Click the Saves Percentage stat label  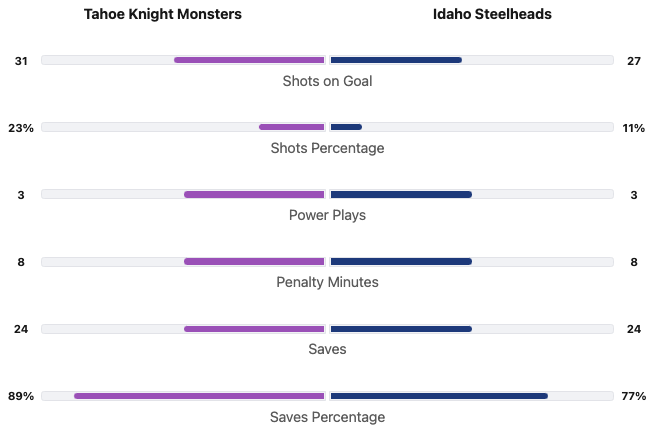[327, 417]
